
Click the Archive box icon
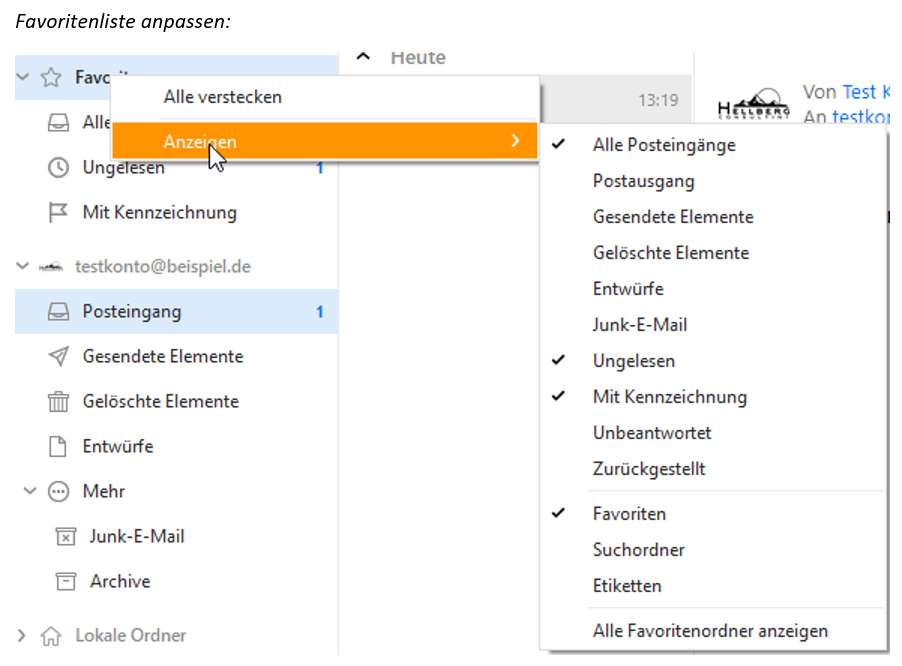click(x=66, y=581)
